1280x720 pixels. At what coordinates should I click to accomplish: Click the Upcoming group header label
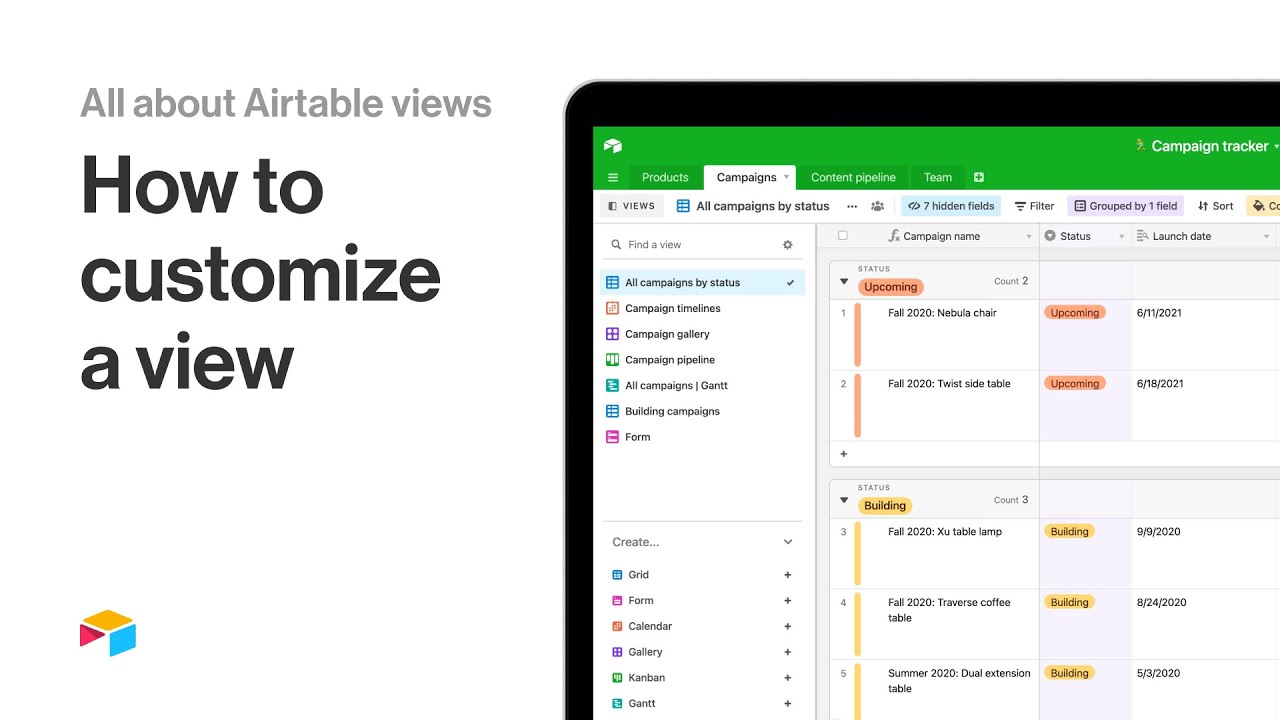click(x=890, y=287)
